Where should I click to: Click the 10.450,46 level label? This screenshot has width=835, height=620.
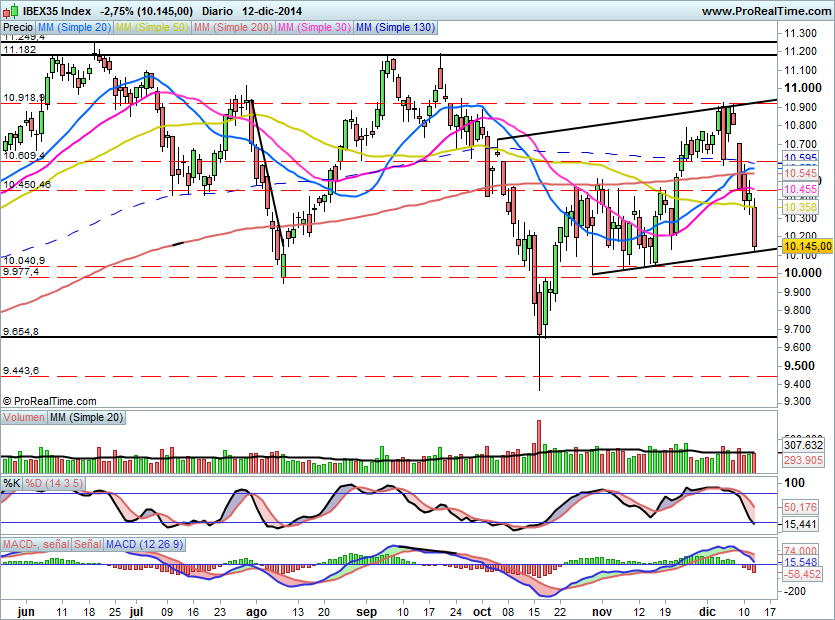(x=27, y=185)
